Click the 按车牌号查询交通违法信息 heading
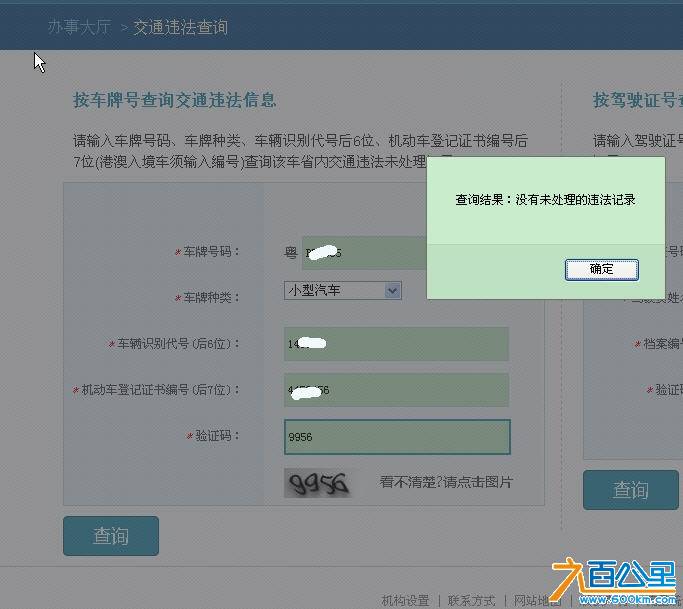Image resolution: width=683 pixels, height=609 pixels. tap(175, 100)
